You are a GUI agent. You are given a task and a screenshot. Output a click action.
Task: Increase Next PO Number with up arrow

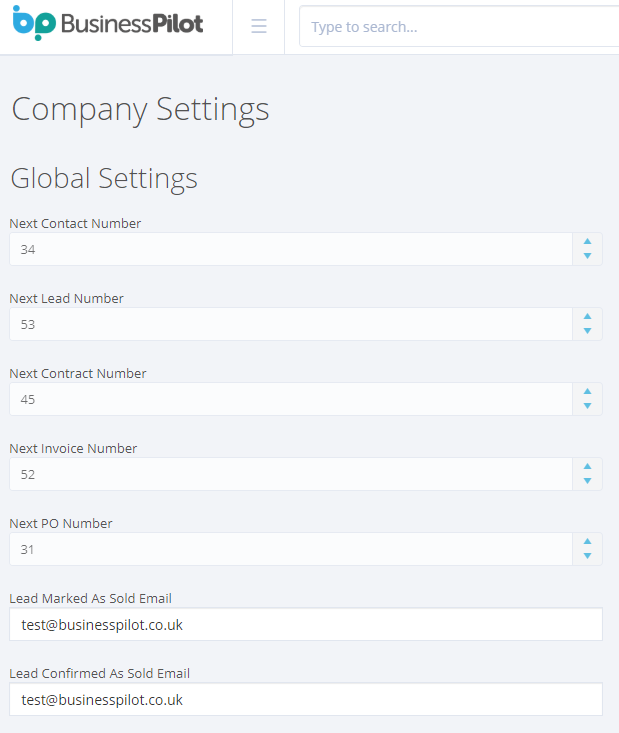[x=588, y=541]
